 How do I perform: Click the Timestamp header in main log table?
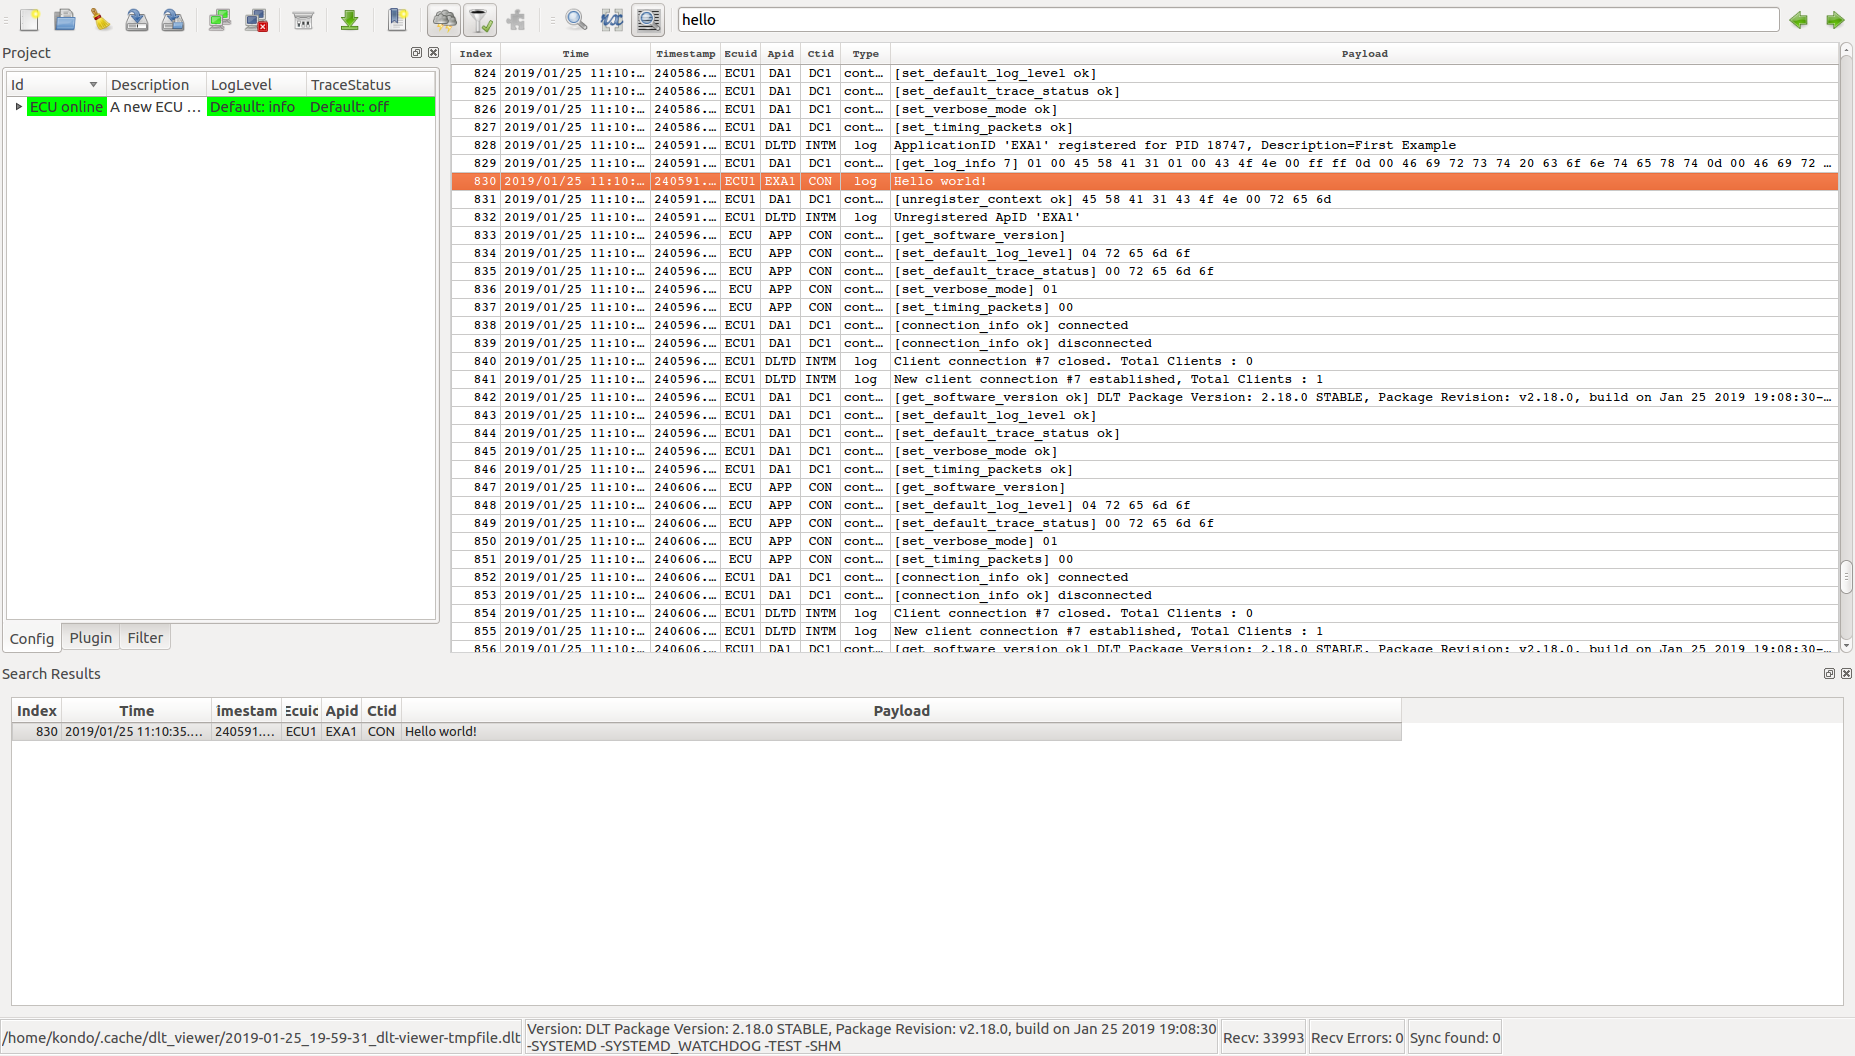click(x=686, y=54)
